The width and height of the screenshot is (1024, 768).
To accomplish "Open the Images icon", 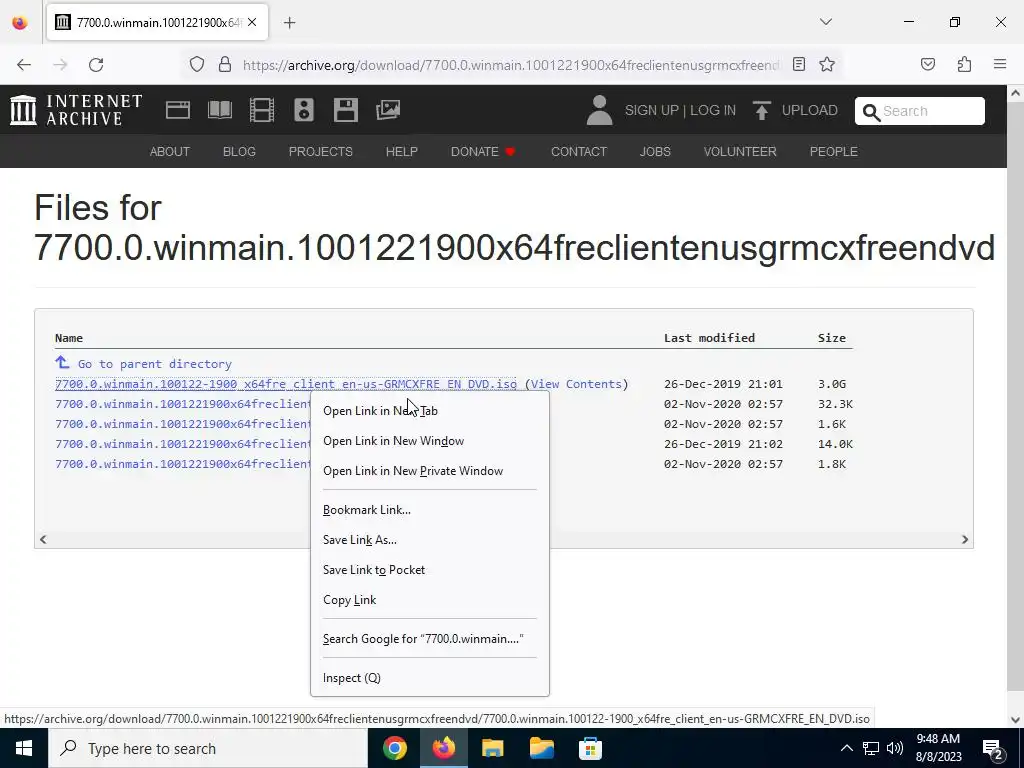I will 388,110.
